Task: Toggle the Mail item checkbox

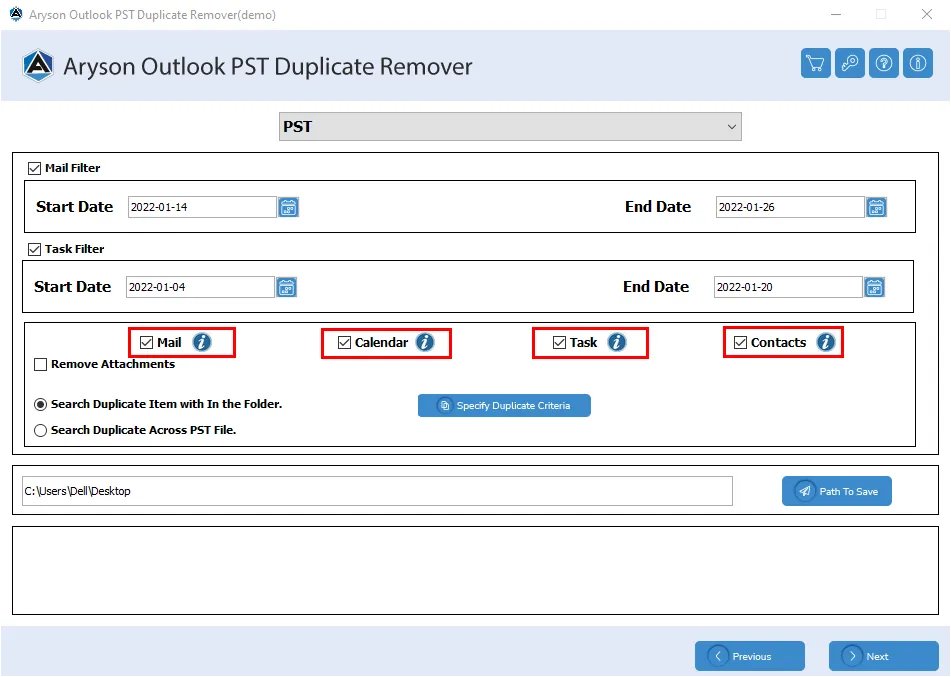Action: [x=146, y=343]
